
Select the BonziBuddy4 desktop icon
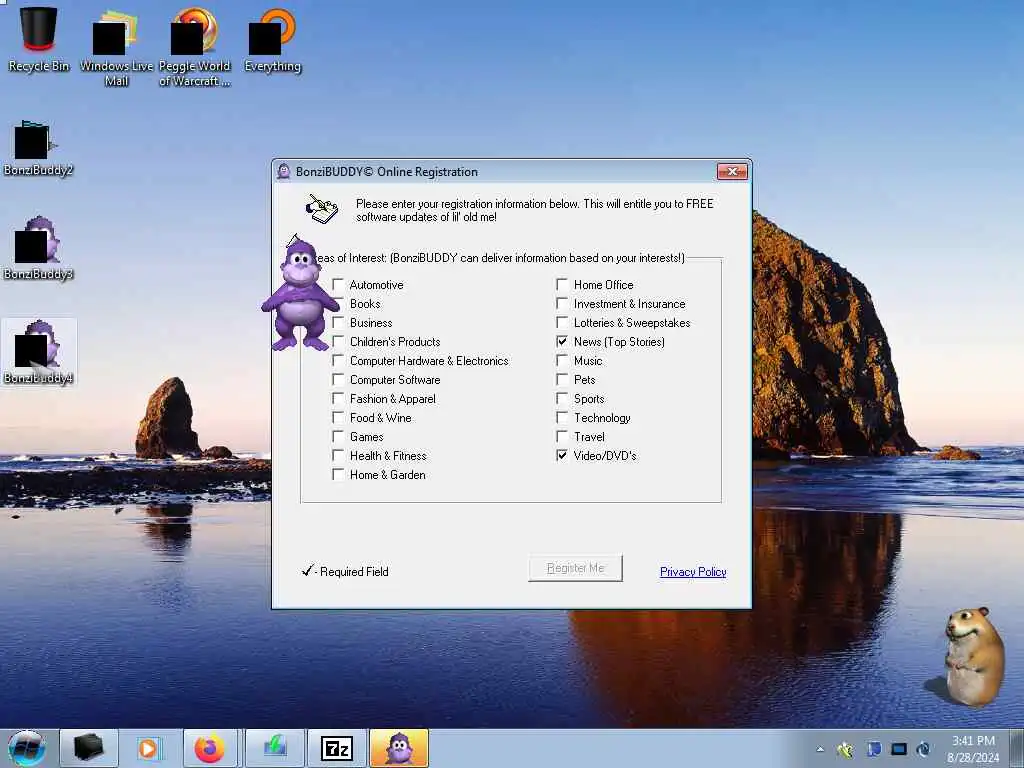[x=38, y=353]
